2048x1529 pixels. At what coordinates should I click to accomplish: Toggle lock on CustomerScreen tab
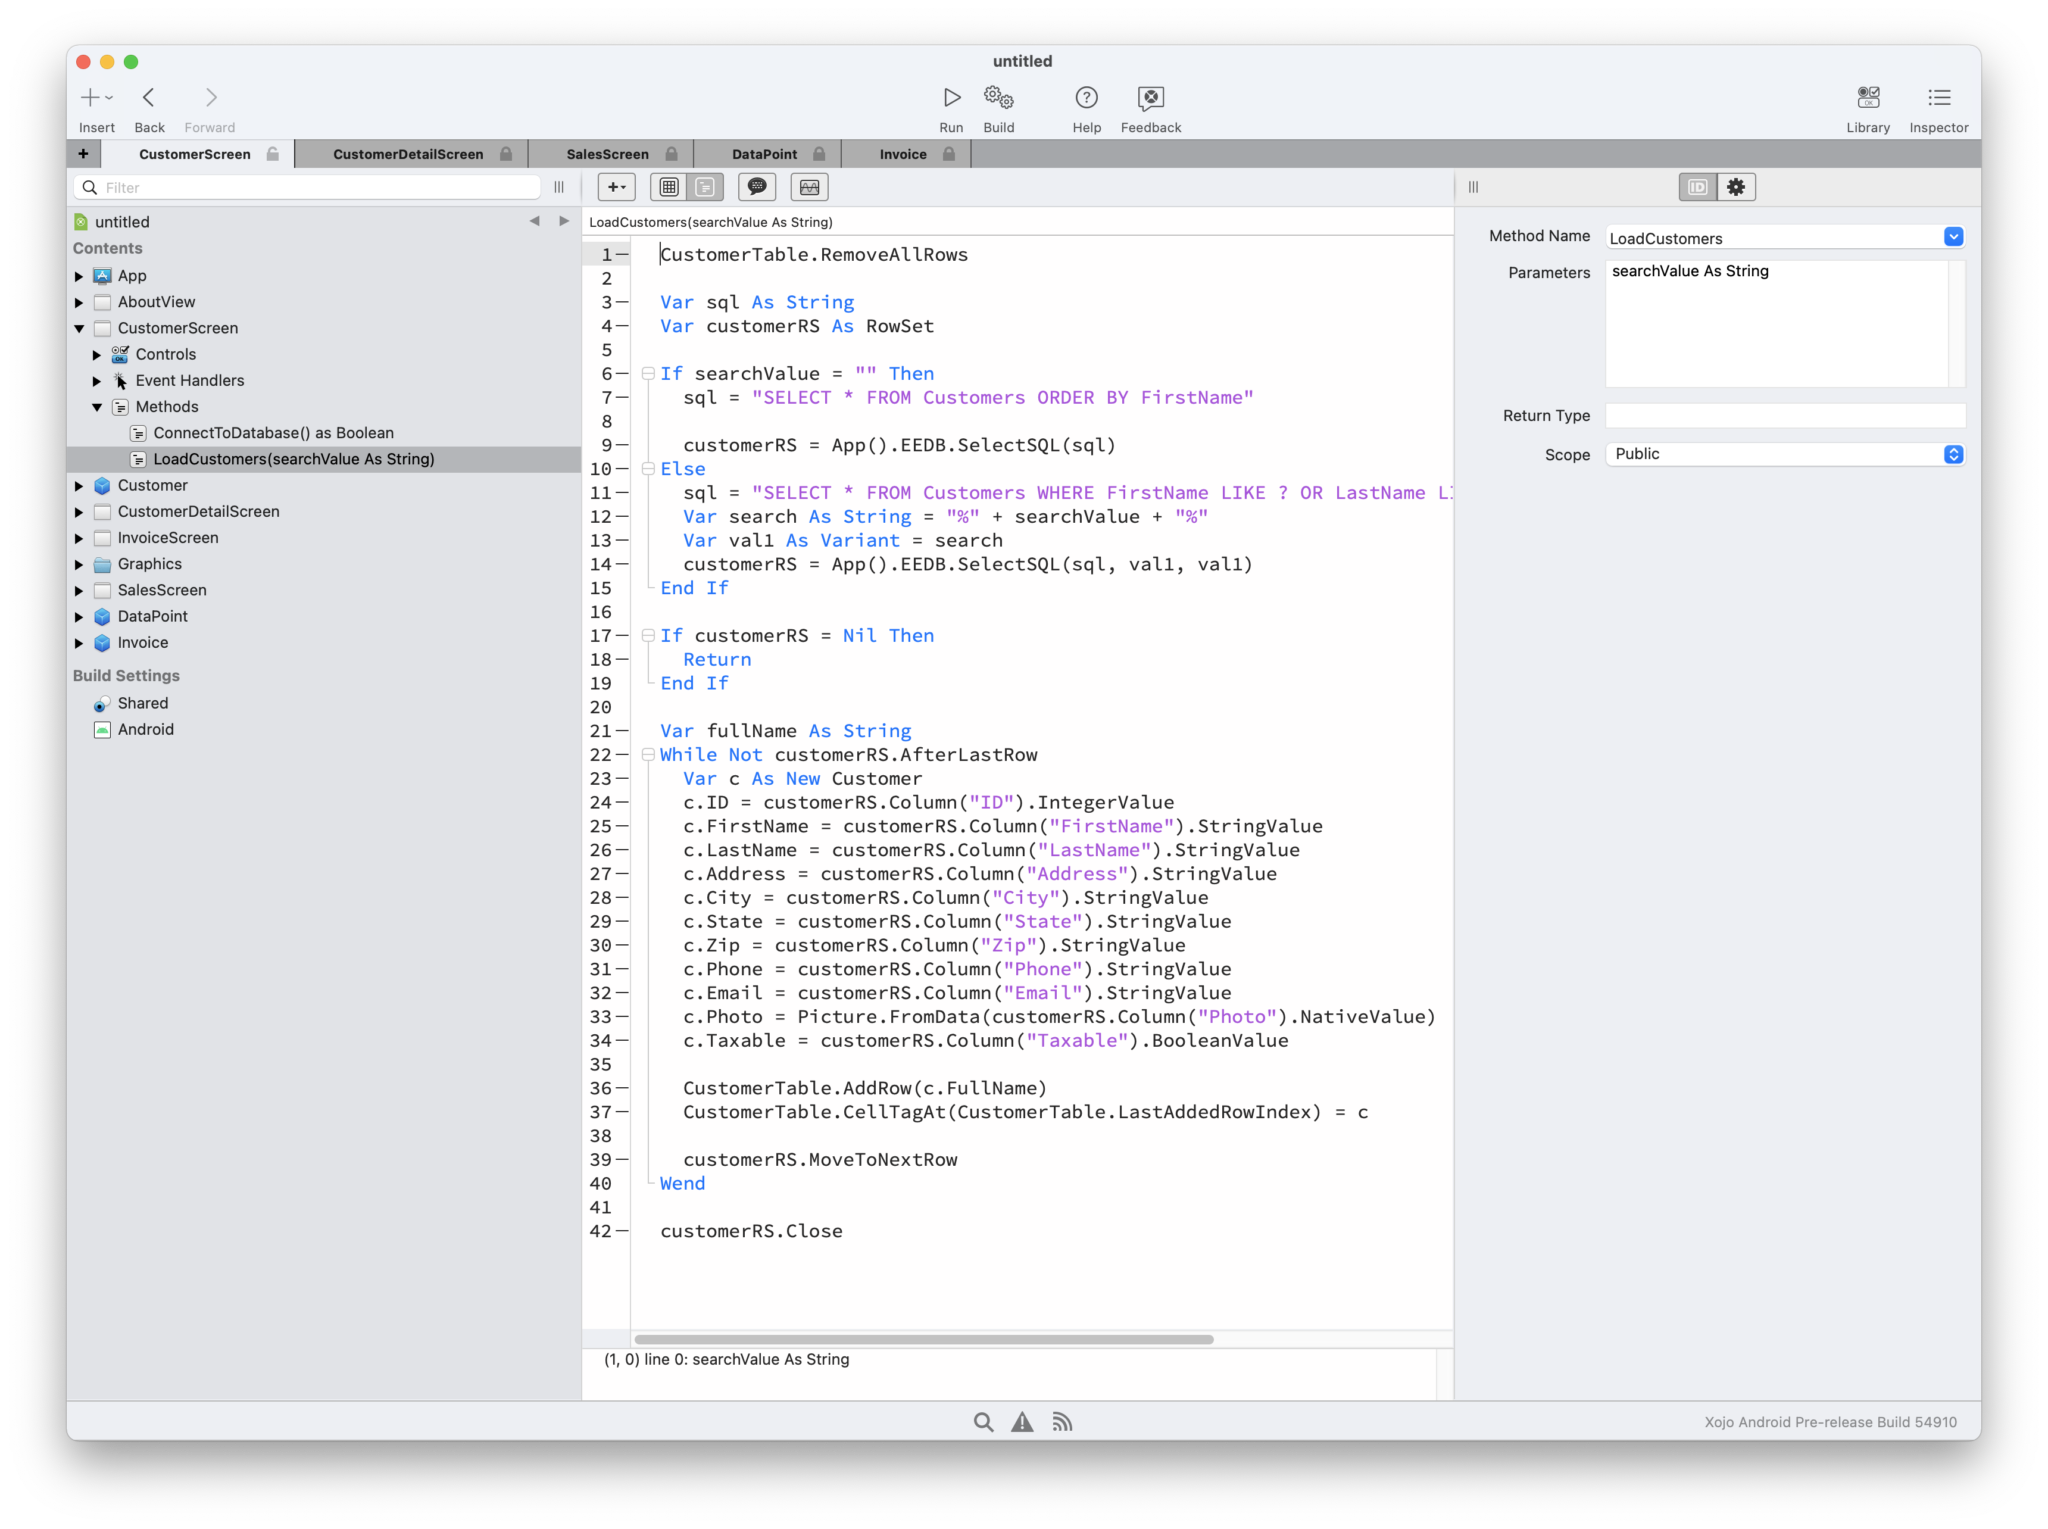(273, 154)
